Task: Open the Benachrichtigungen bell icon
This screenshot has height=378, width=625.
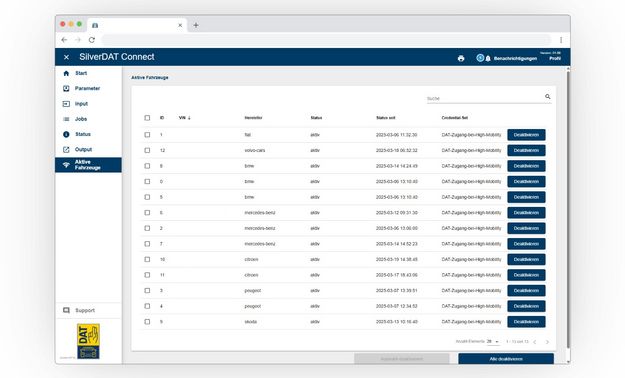Action: coord(488,58)
